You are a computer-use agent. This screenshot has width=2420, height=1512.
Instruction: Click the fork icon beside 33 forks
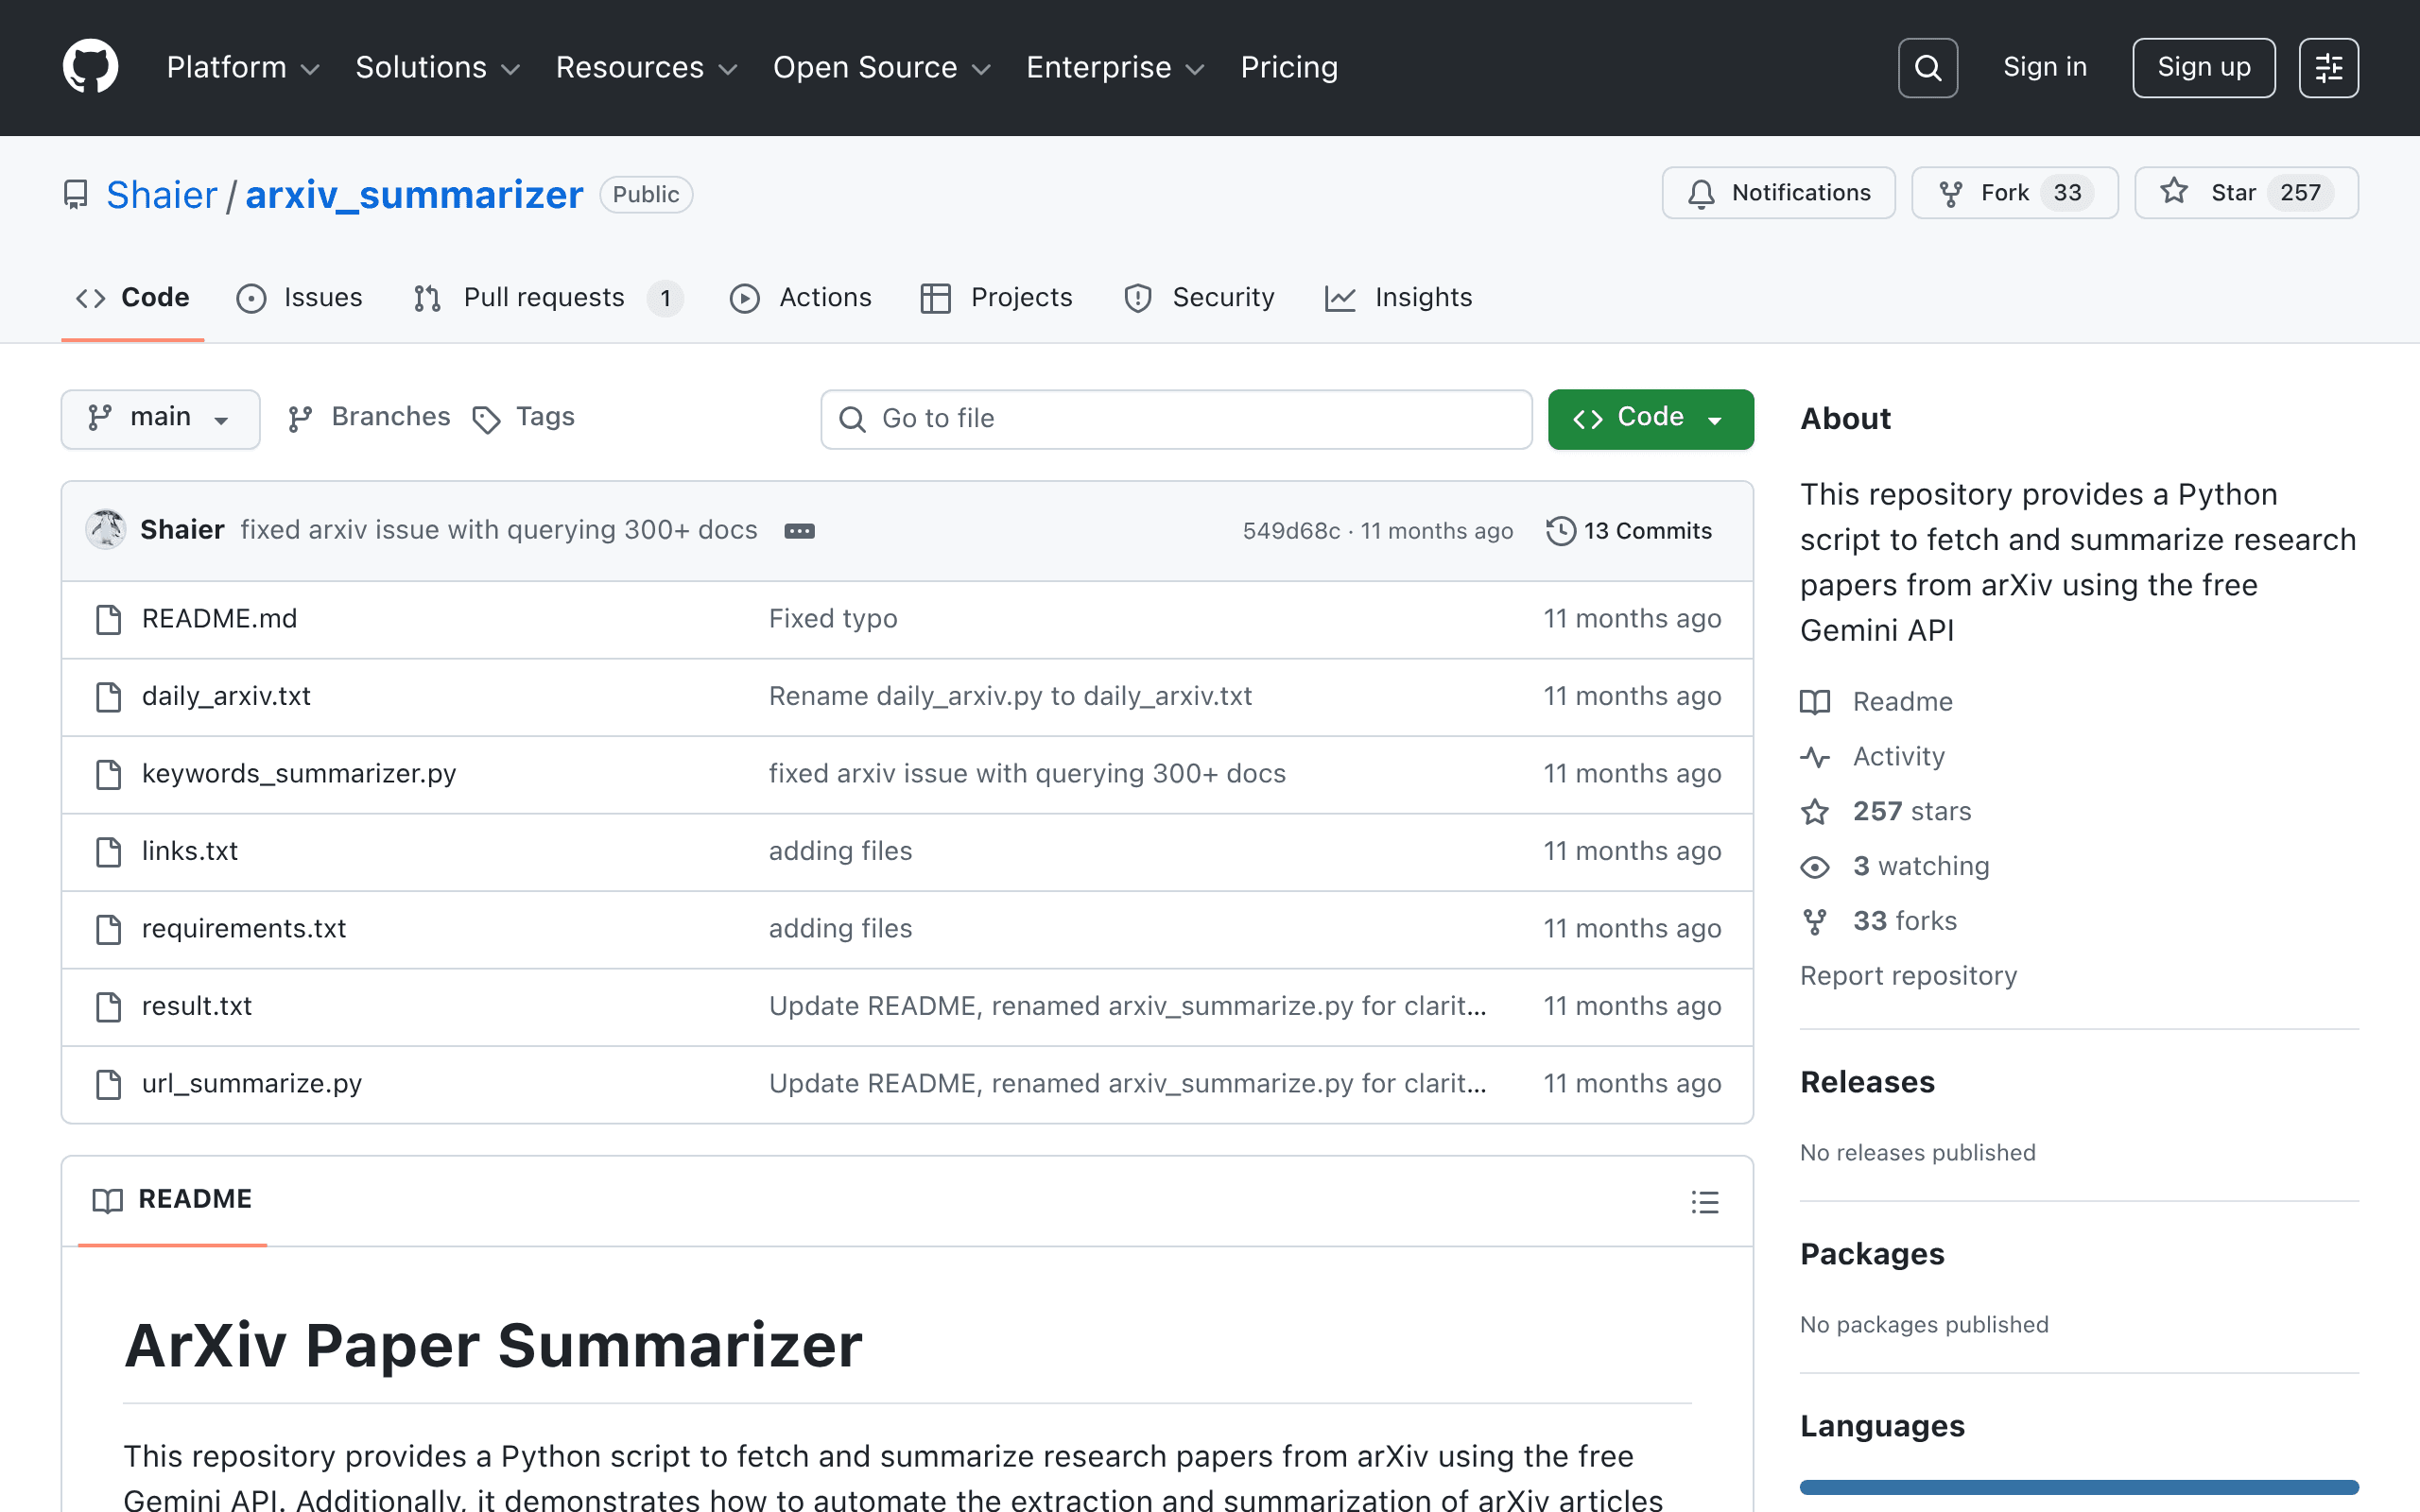tap(1815, 921)
